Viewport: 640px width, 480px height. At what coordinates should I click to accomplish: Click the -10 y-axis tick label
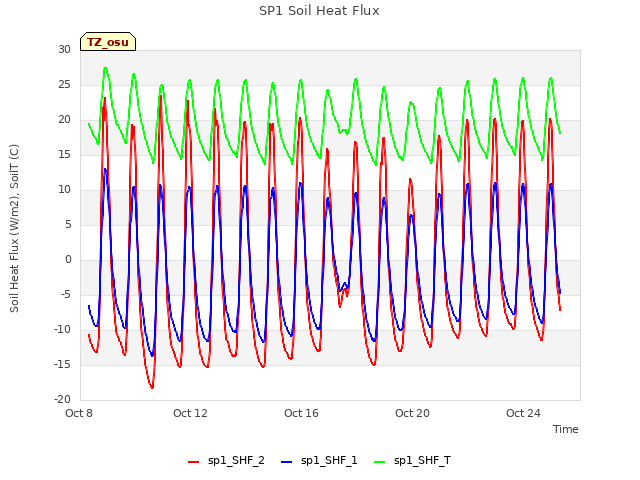62,329
